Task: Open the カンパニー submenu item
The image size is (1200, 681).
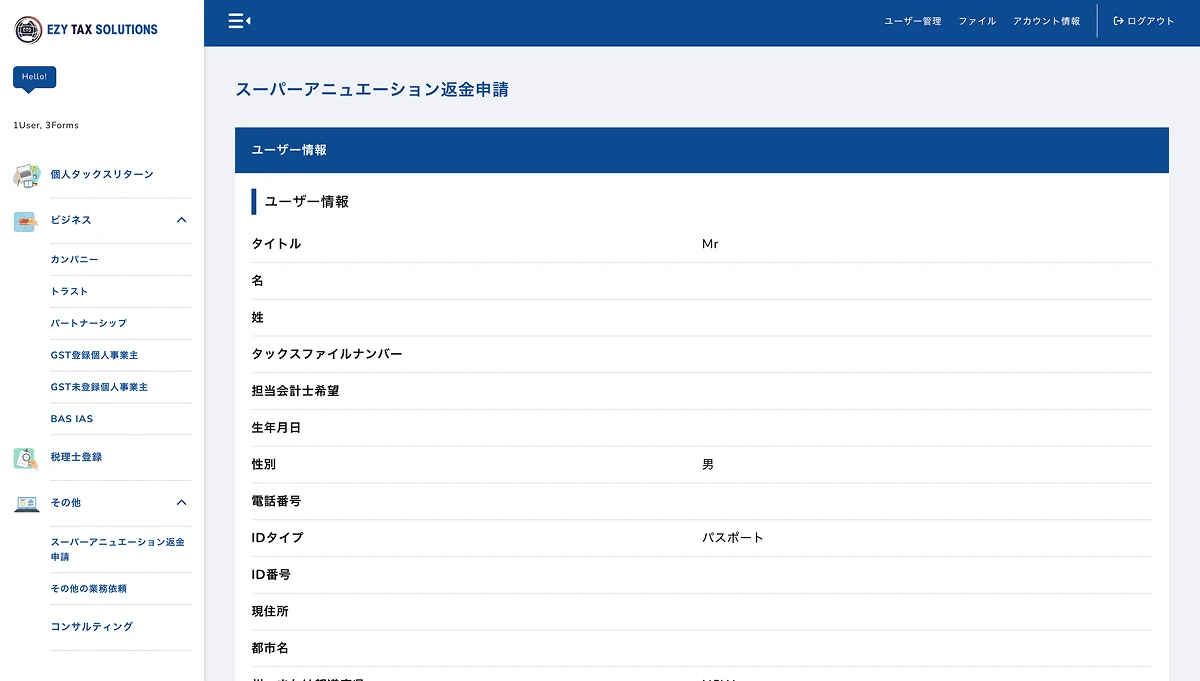Action: click(75, 260)
